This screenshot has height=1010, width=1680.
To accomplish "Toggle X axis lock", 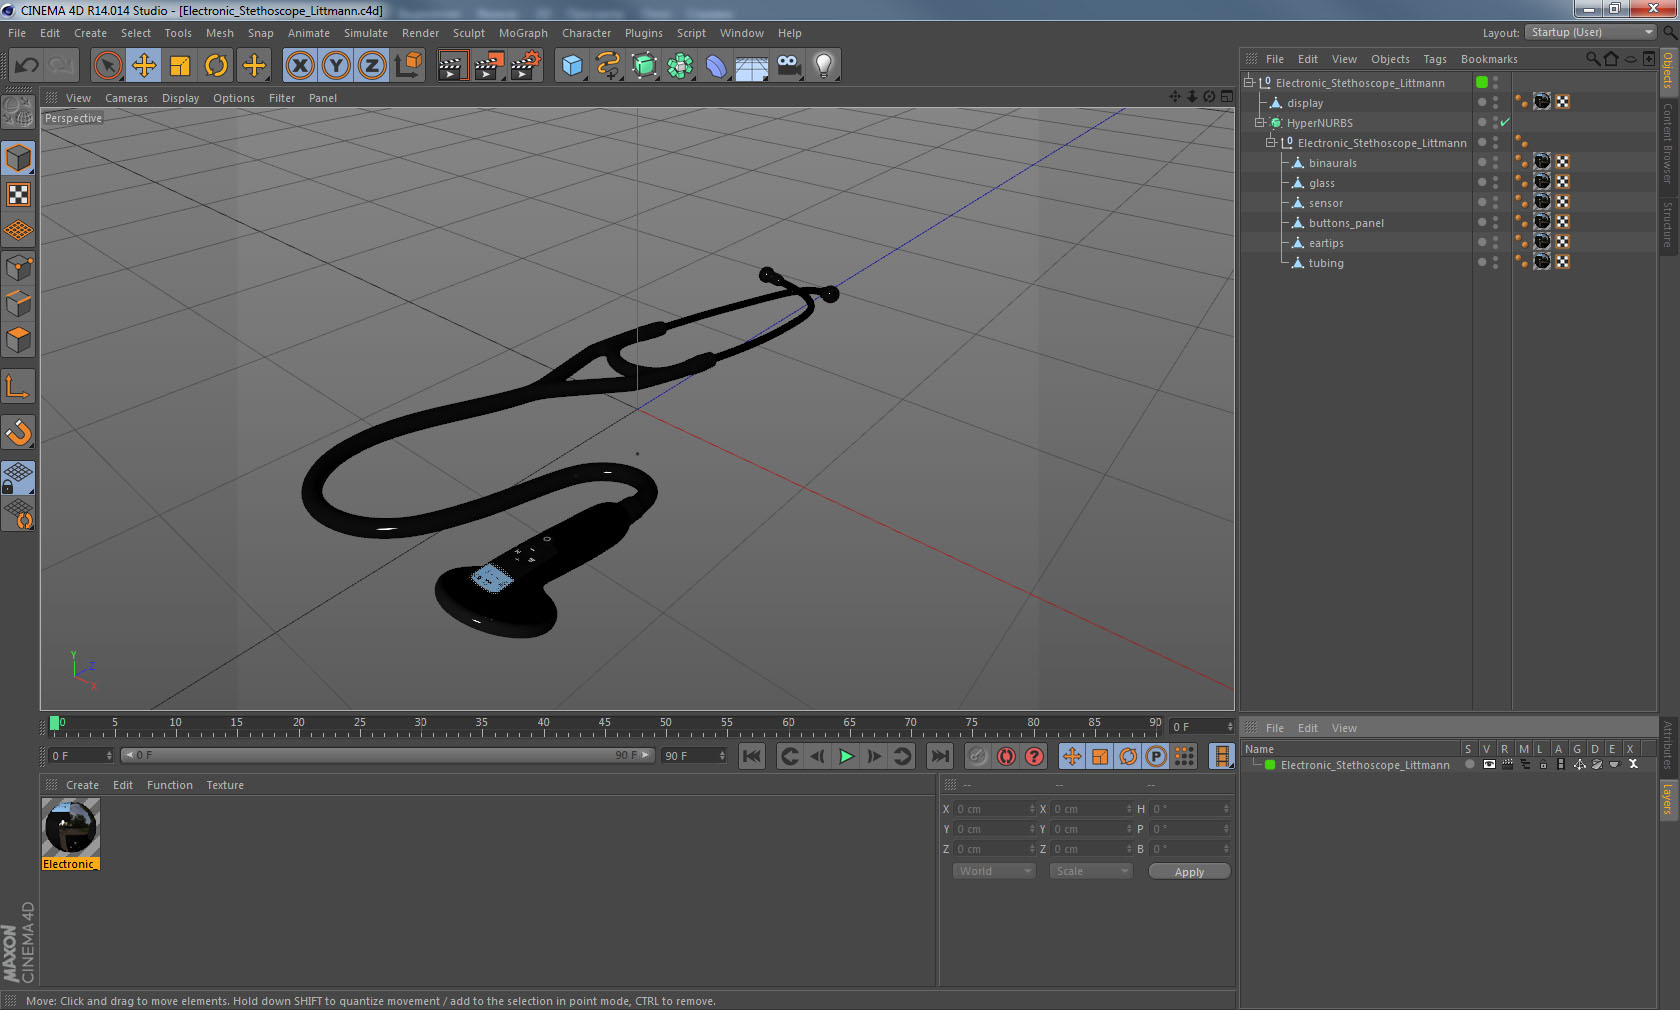I will (x=299, y=66).
